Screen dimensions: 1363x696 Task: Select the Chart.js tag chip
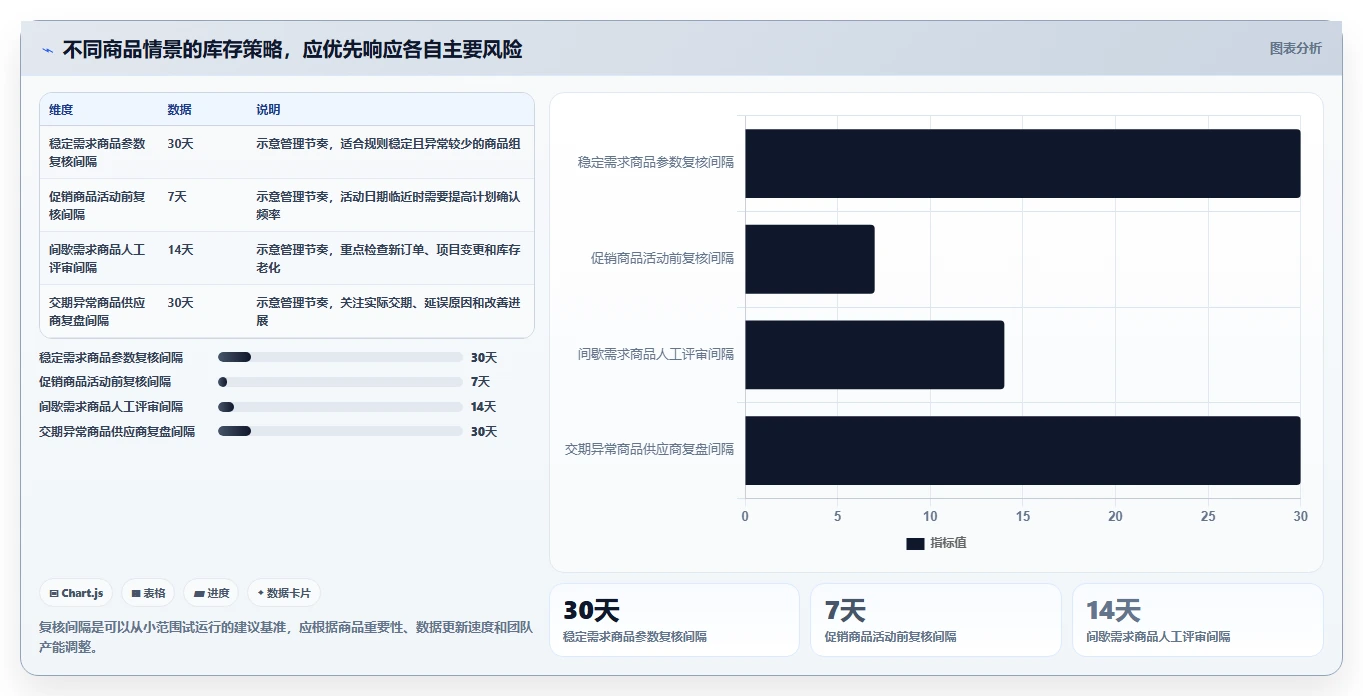[77, 593]
